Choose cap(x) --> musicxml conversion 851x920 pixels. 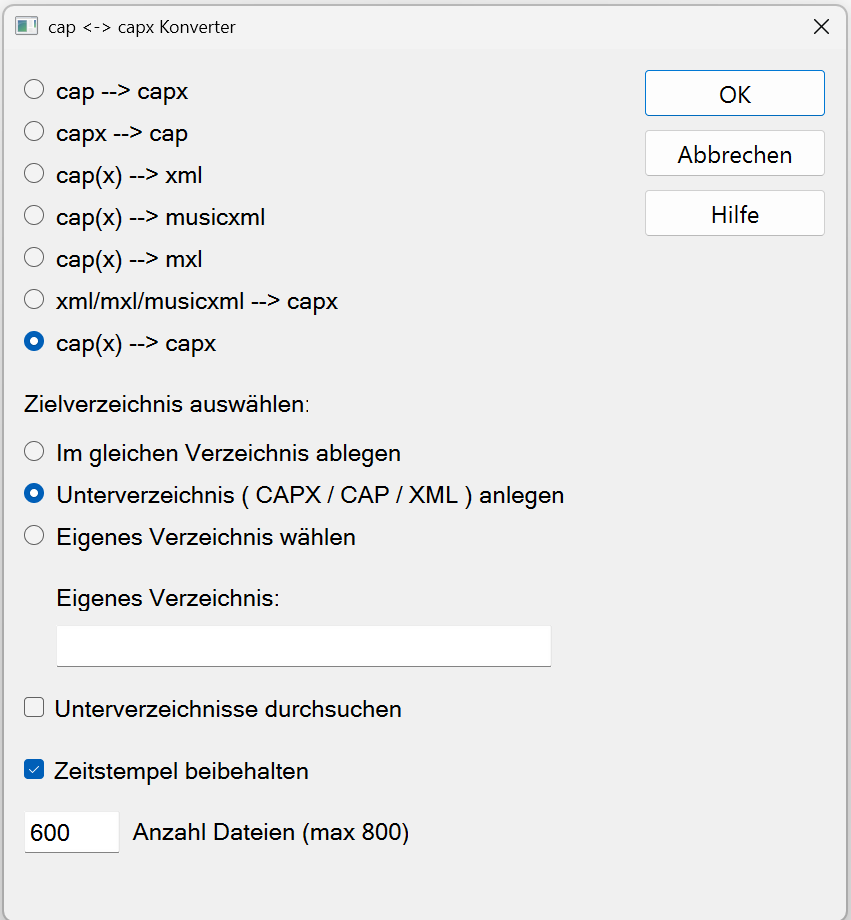point(33,215)
